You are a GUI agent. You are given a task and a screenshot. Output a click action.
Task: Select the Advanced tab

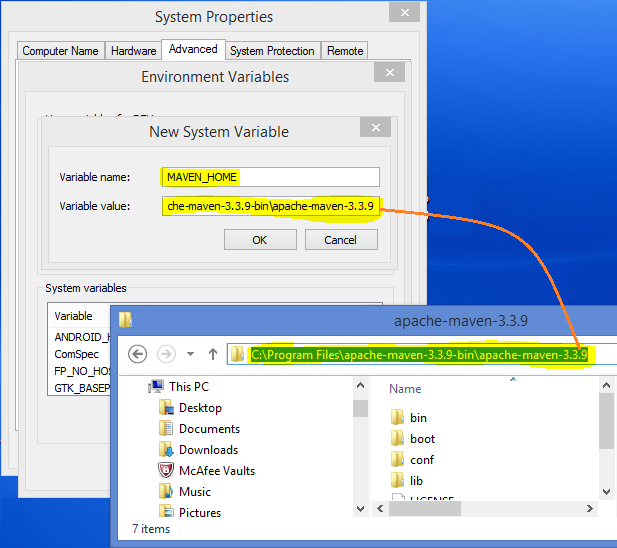pos(193,49)
